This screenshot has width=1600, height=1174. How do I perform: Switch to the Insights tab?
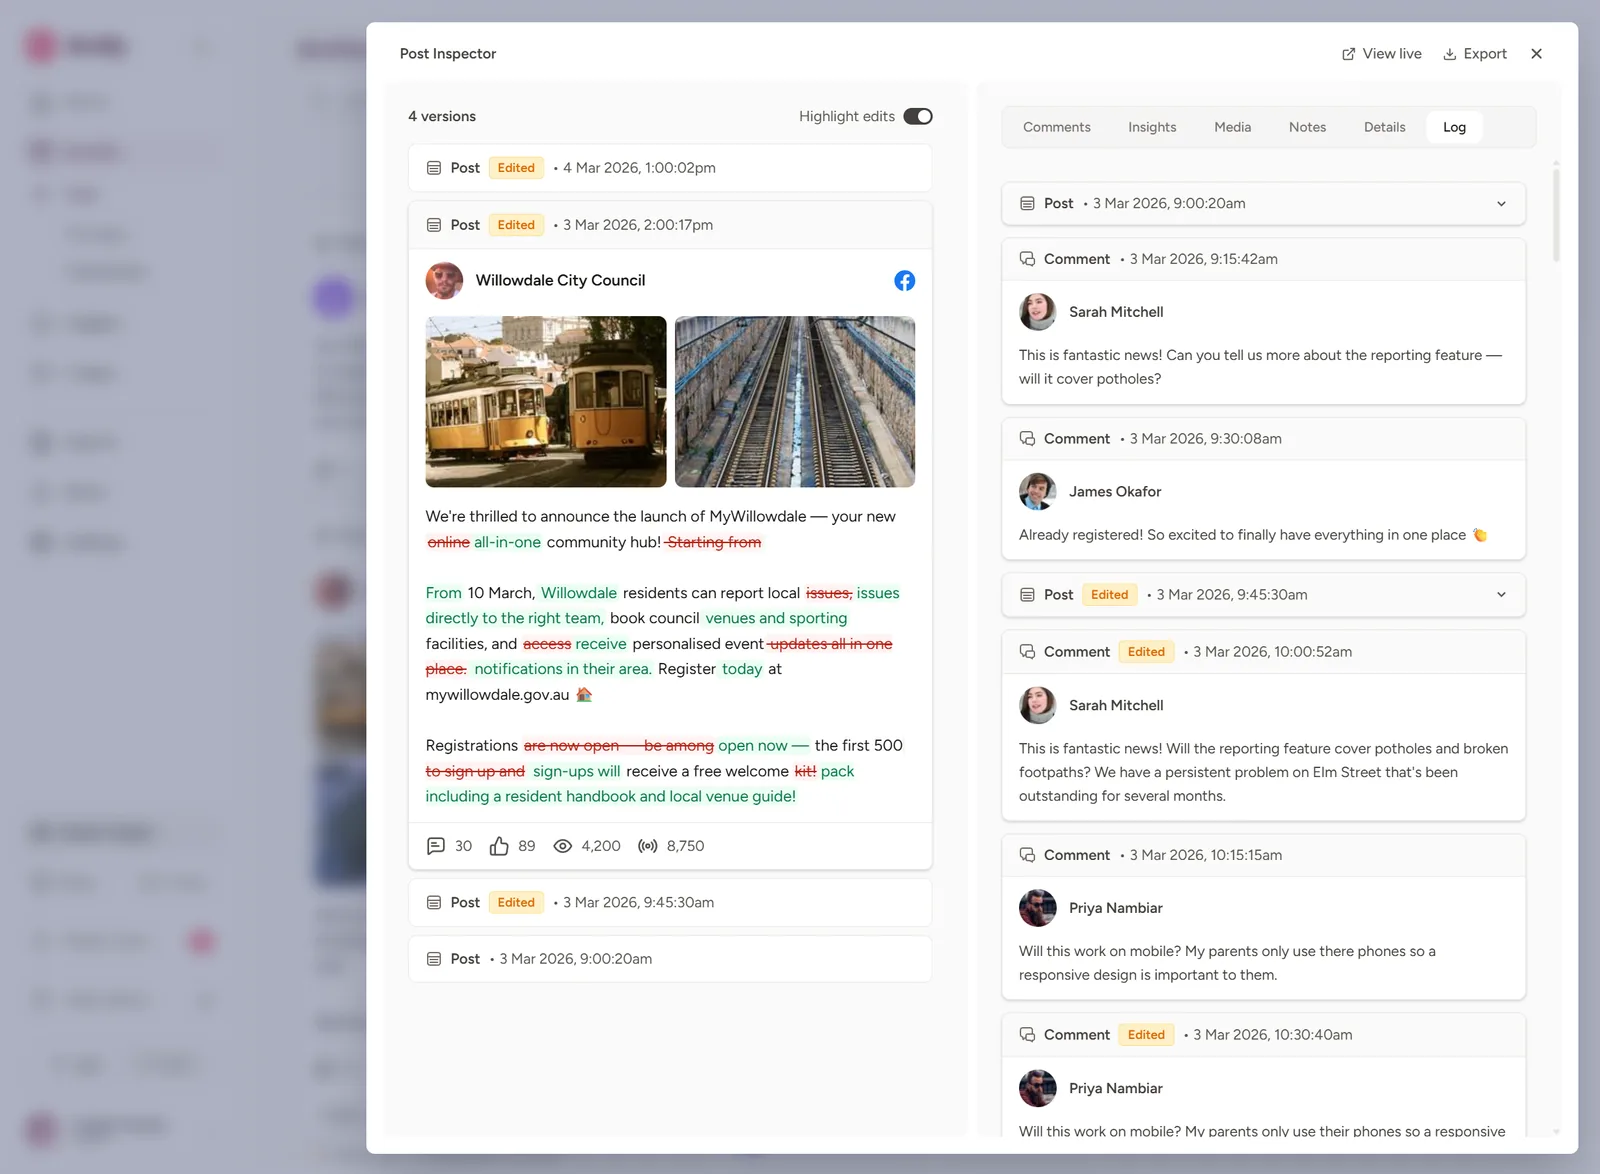[1152, 127]
